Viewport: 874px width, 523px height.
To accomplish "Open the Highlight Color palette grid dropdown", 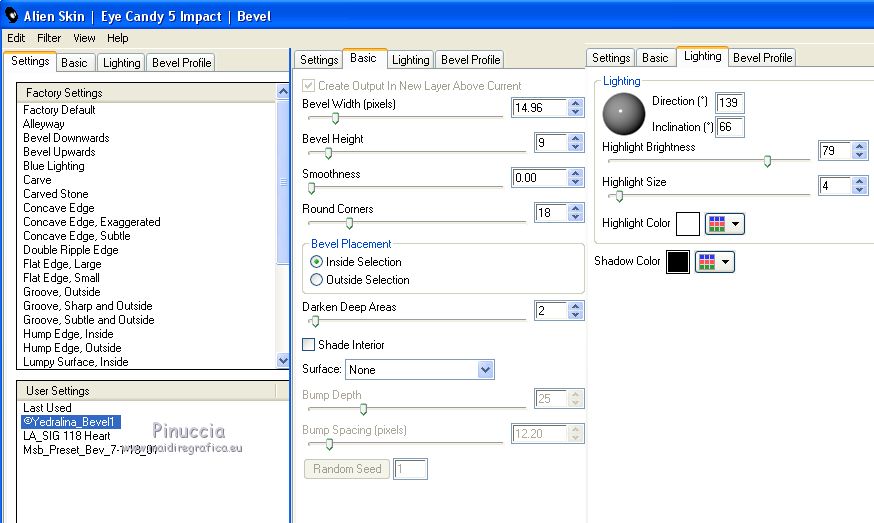I will 725,224.
